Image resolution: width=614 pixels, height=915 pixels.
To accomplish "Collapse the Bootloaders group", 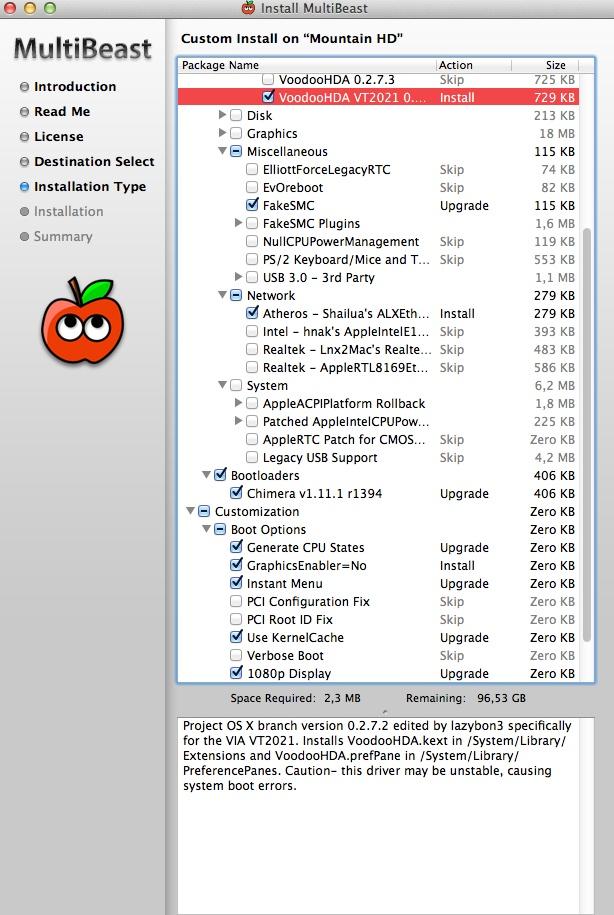I will [x=207, y=475].
